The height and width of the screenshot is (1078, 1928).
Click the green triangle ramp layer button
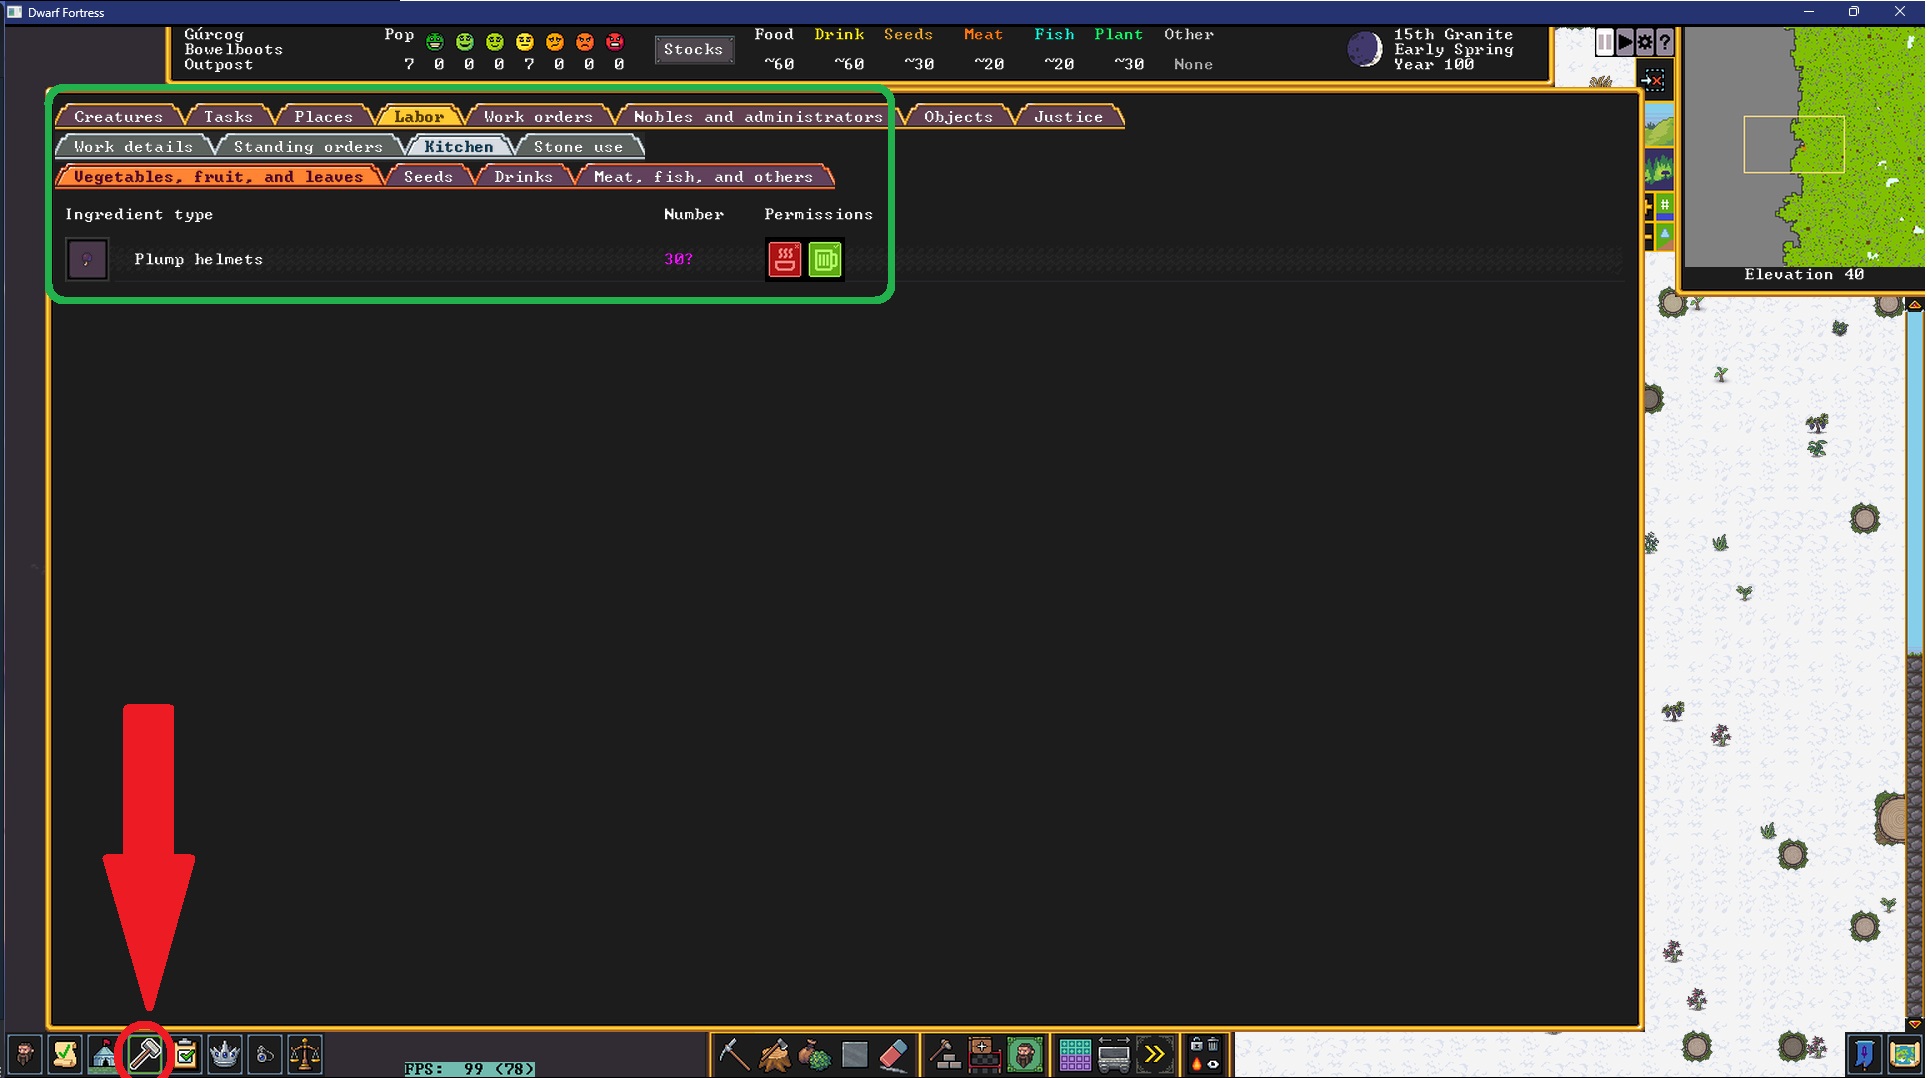(x=1664, y=236)
